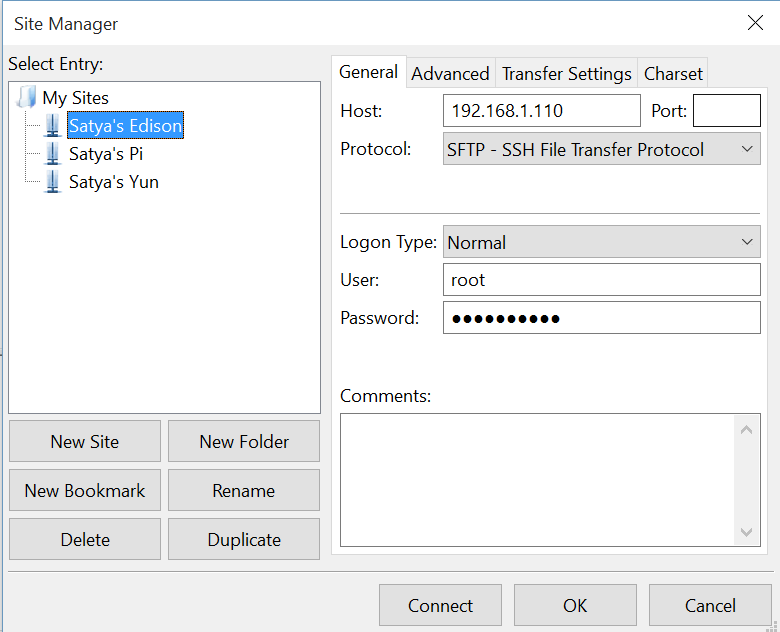
Task: Click the Duplicate button
Action: 244,539
